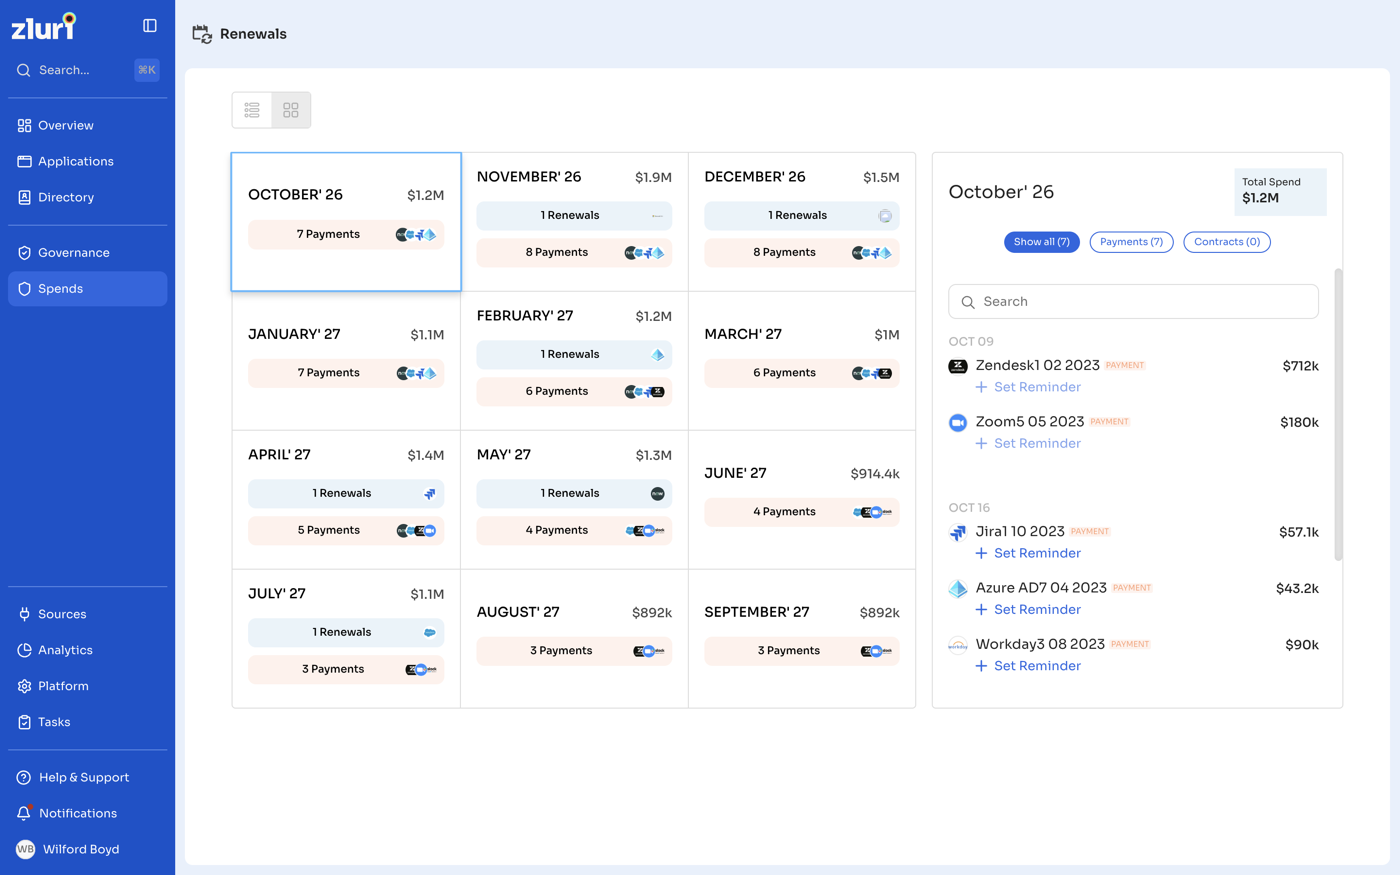Open Wilford Boyd profile avatar
The image size is (1400, 875).
[25, 849]
